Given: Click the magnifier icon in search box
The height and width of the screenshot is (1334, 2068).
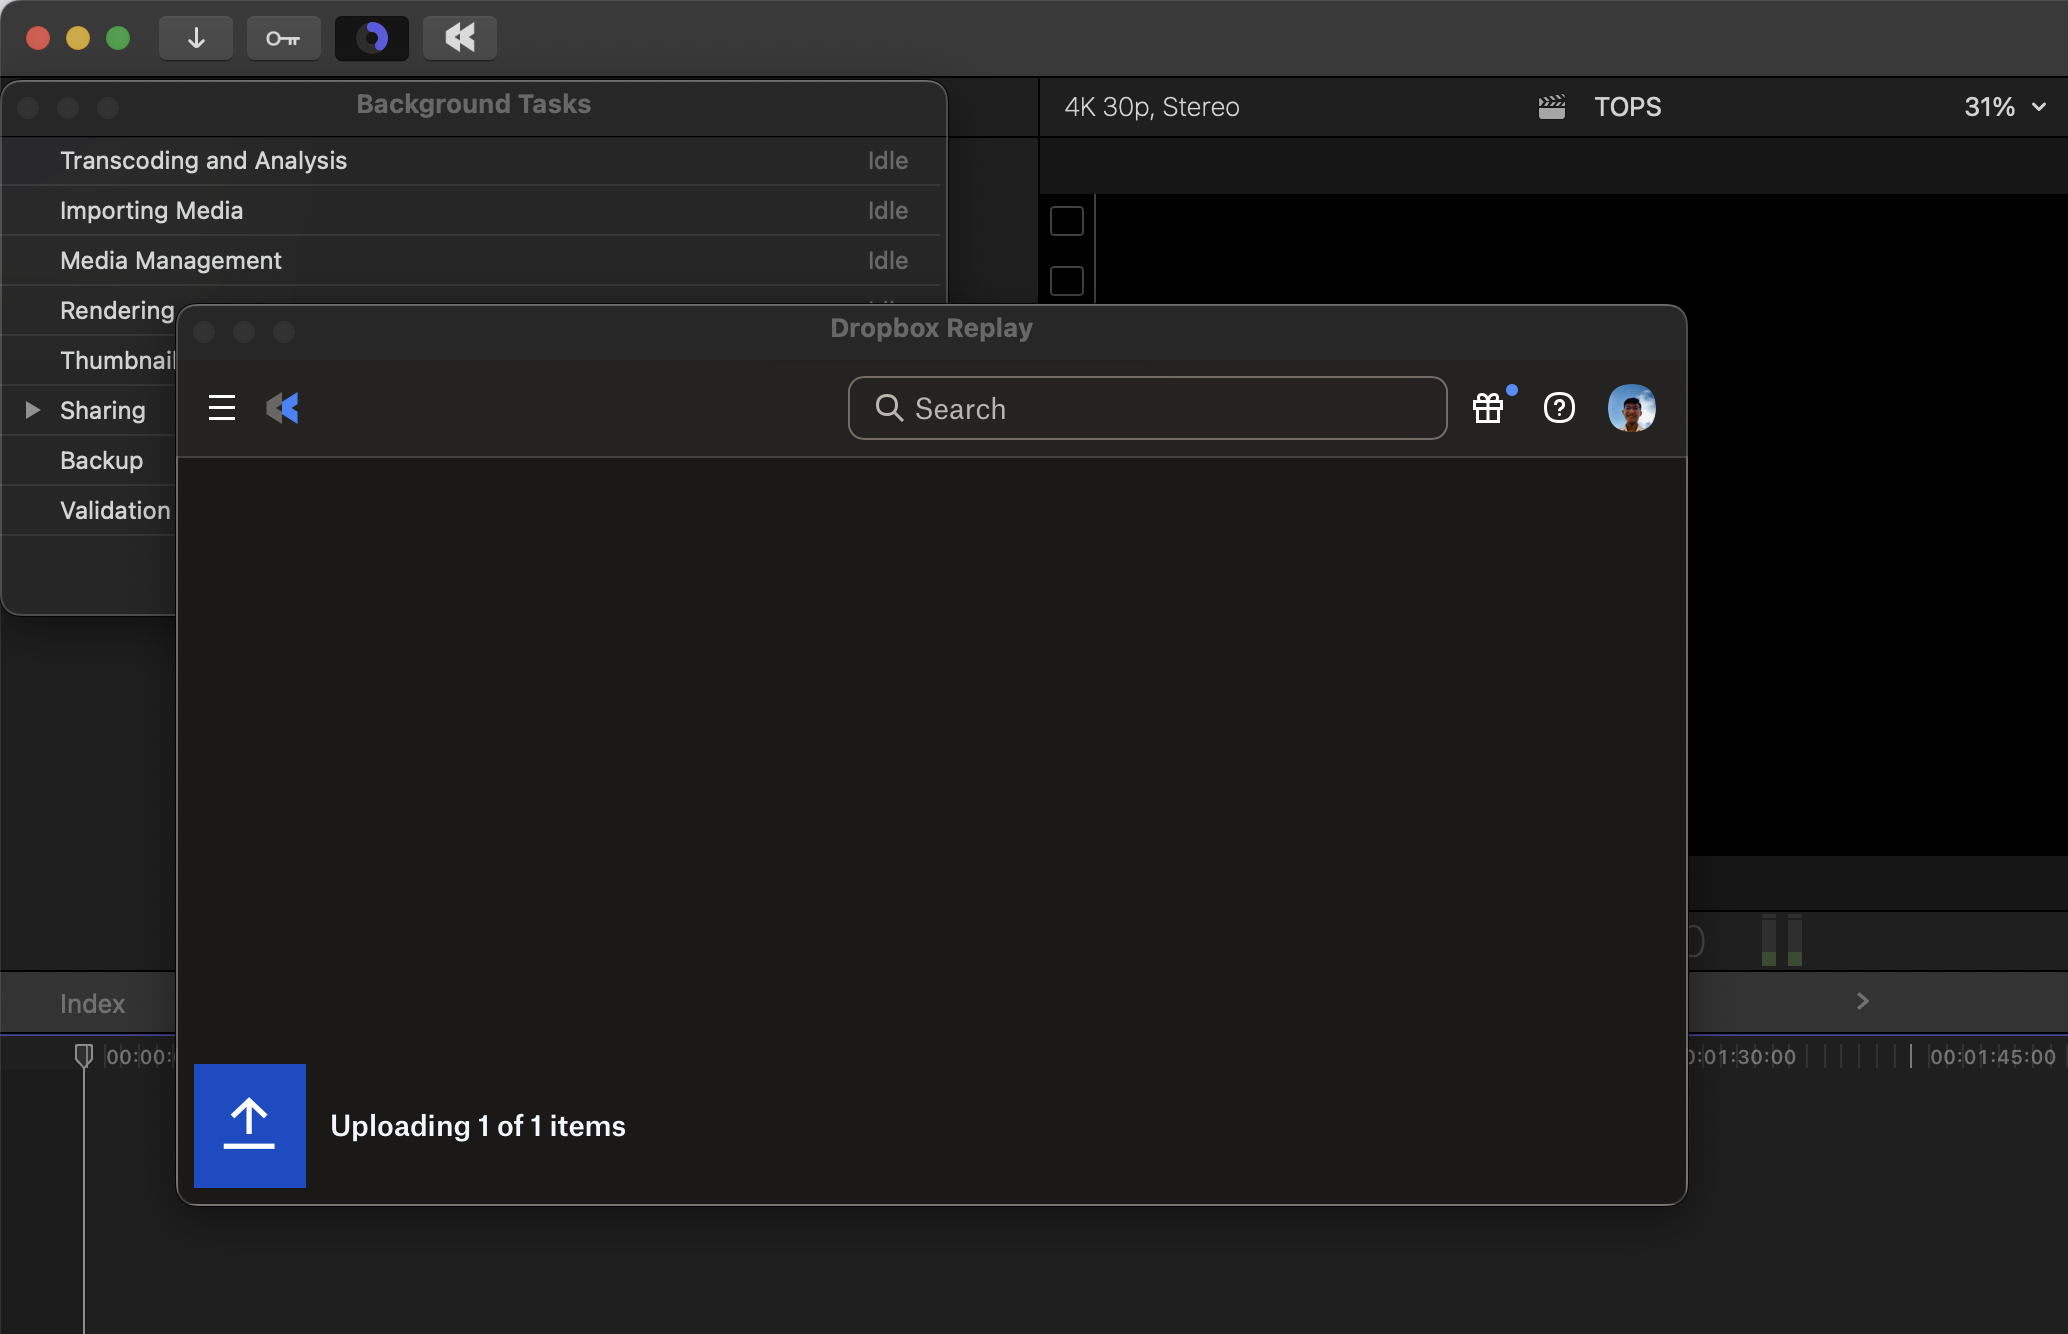Looking at the screenshot, I should (889, 408).
